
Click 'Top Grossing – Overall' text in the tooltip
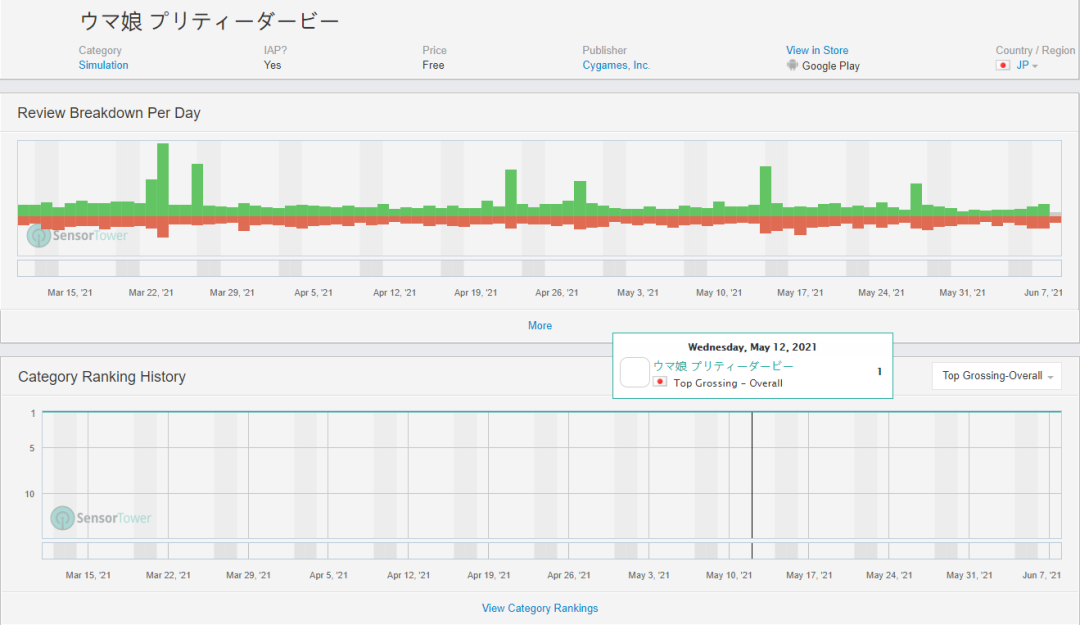(x=728, y=383)
